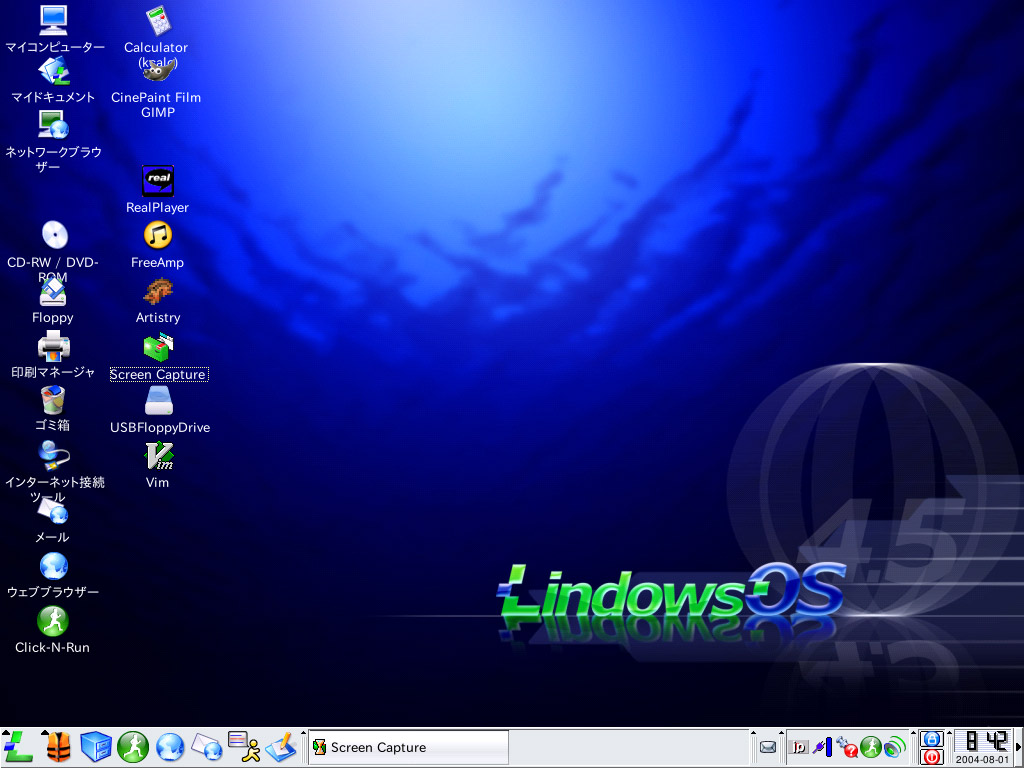
Task: Click the date text 2004-08-01
Action: (983, 760)
